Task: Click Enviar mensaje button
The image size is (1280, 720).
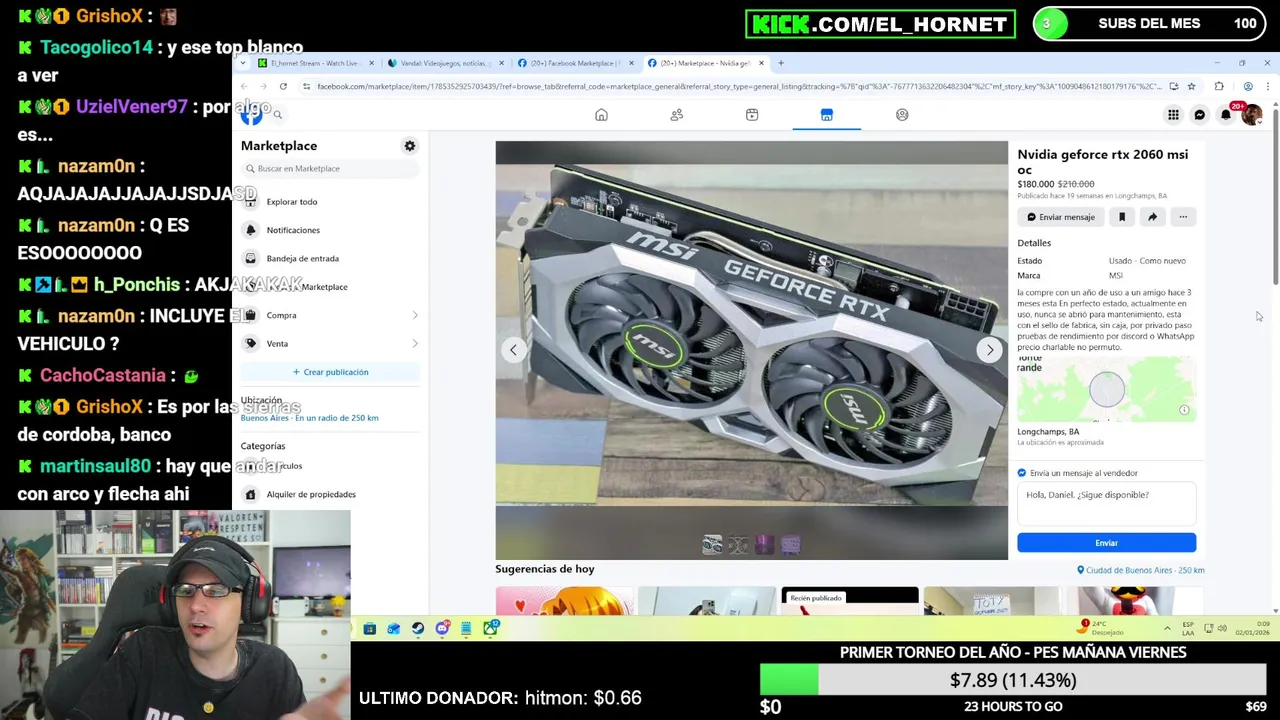Action: [x=1061, y=217]
